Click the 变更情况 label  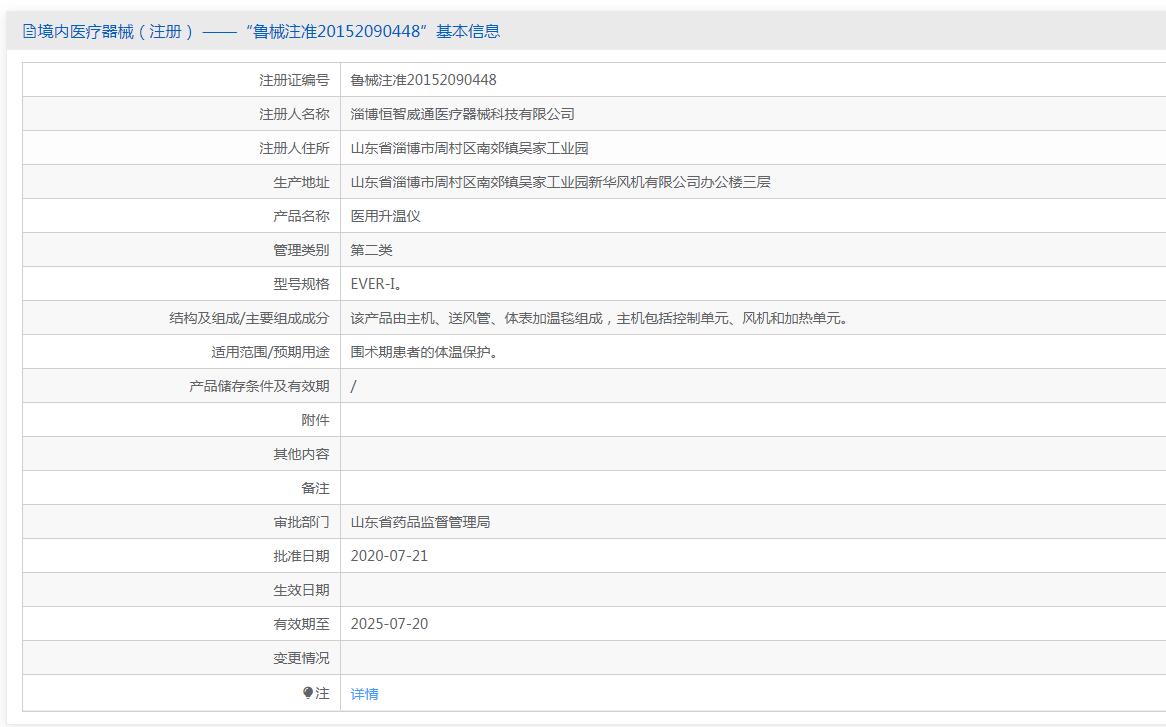(x=301, y=659)
